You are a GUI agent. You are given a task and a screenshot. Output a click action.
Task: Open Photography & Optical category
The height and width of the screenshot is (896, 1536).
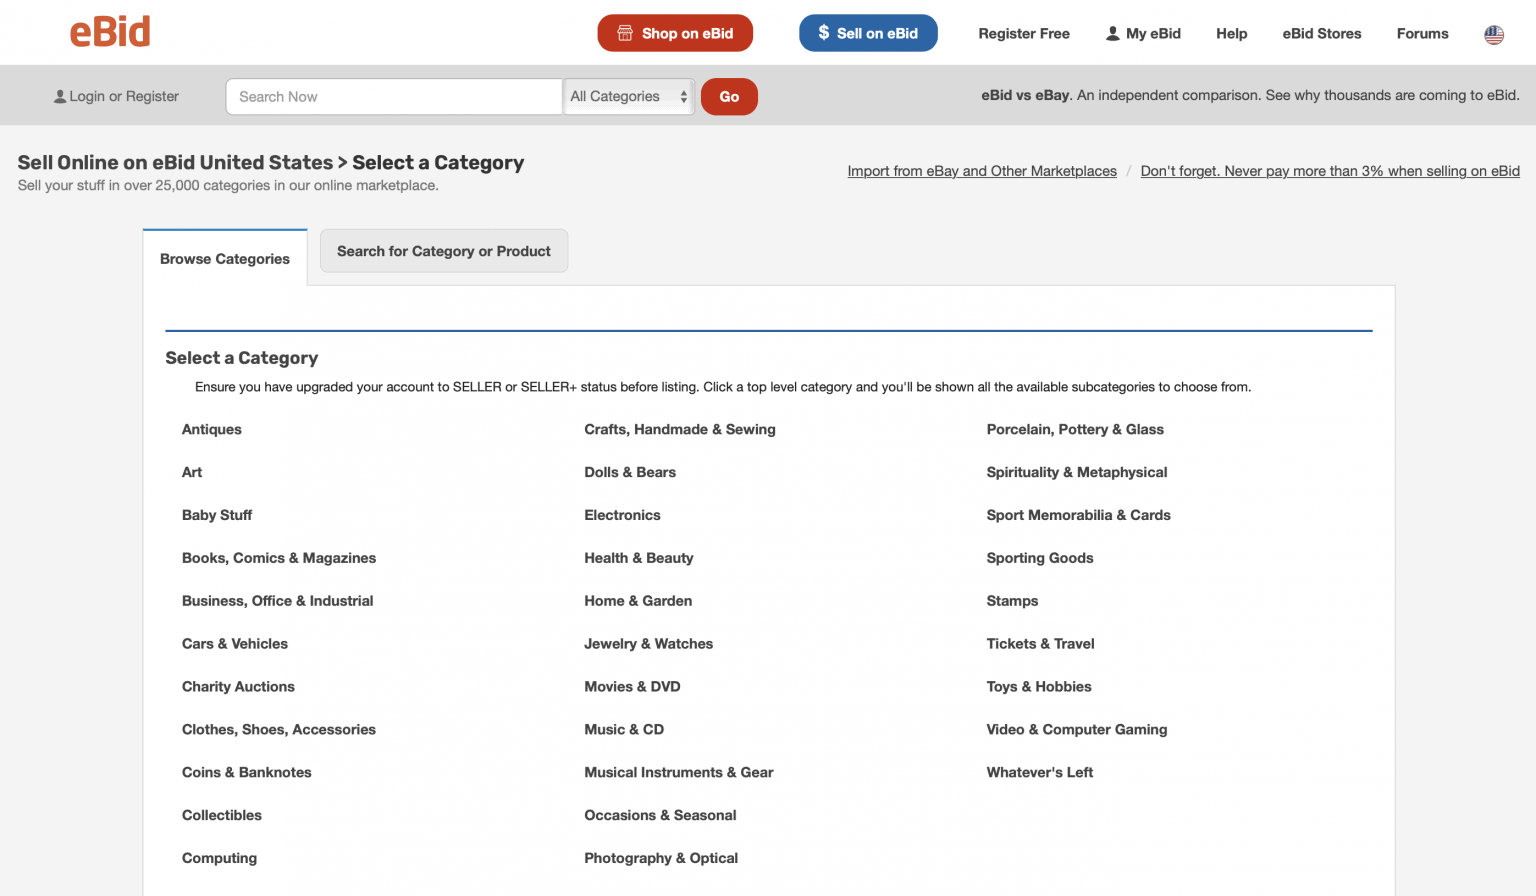(x=661, y=860)
